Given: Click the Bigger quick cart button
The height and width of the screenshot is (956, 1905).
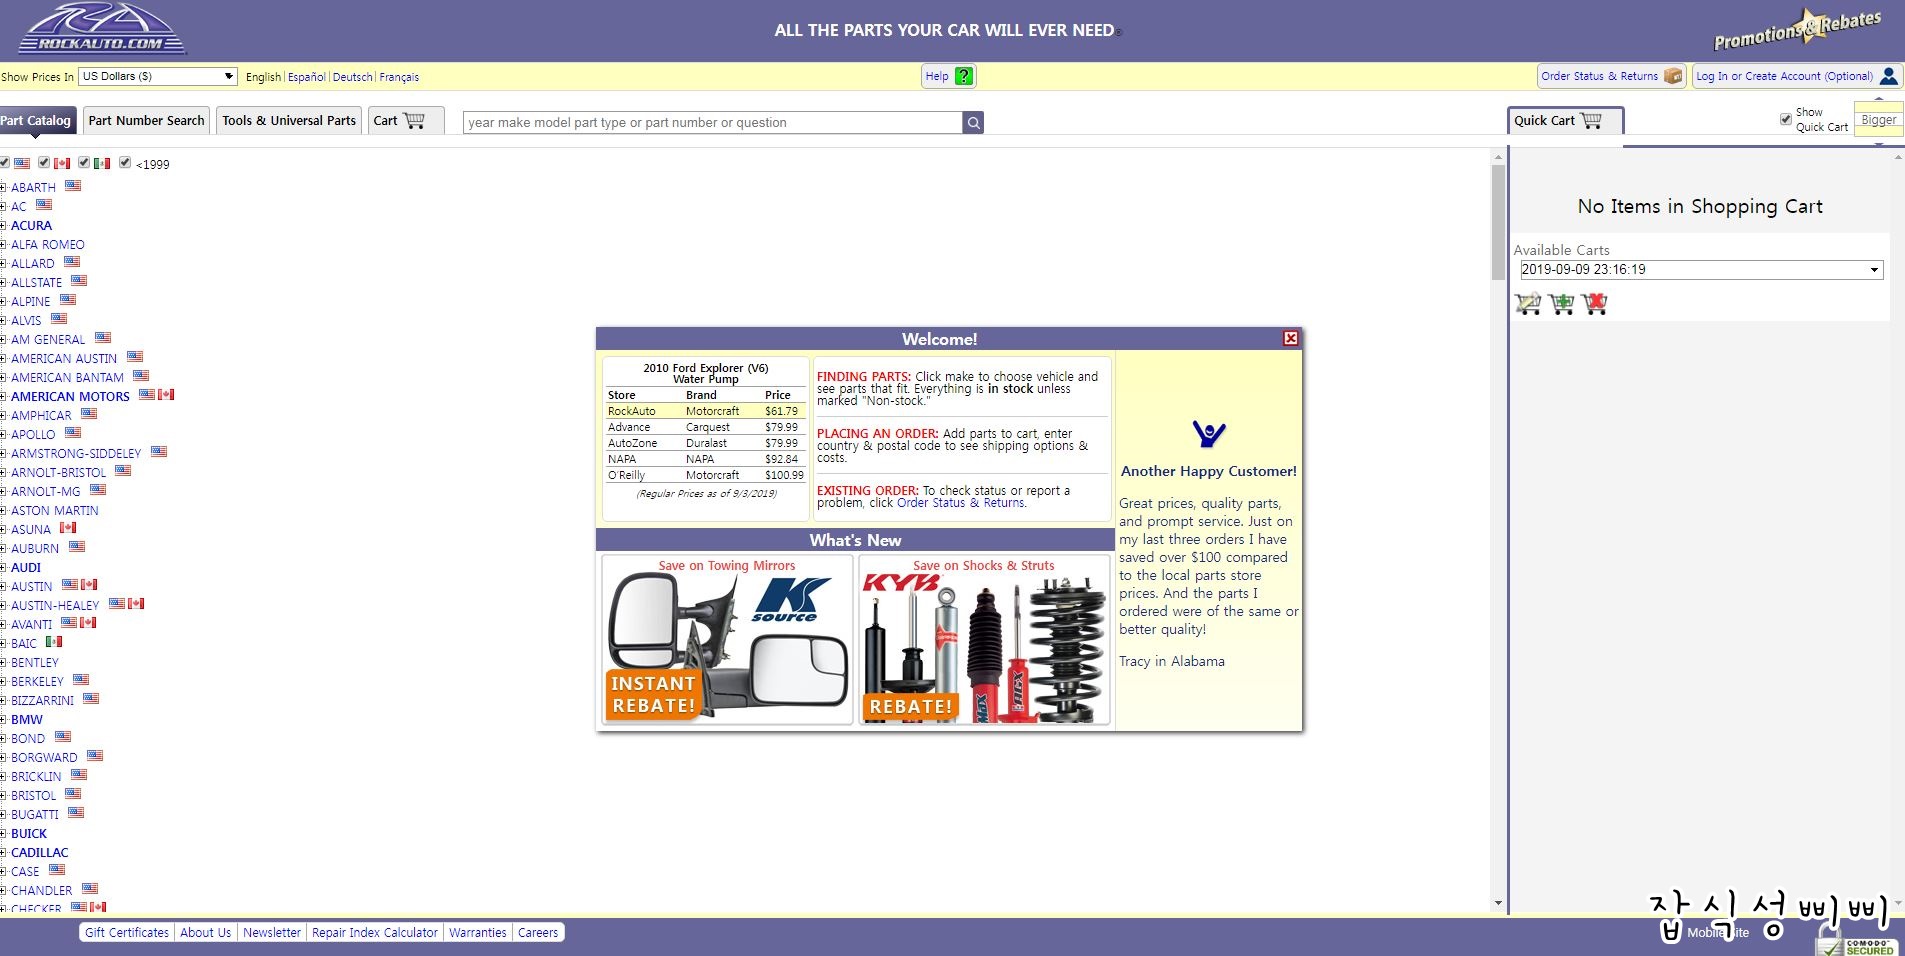Looking at the screenshot, I should pos(1878,120).
